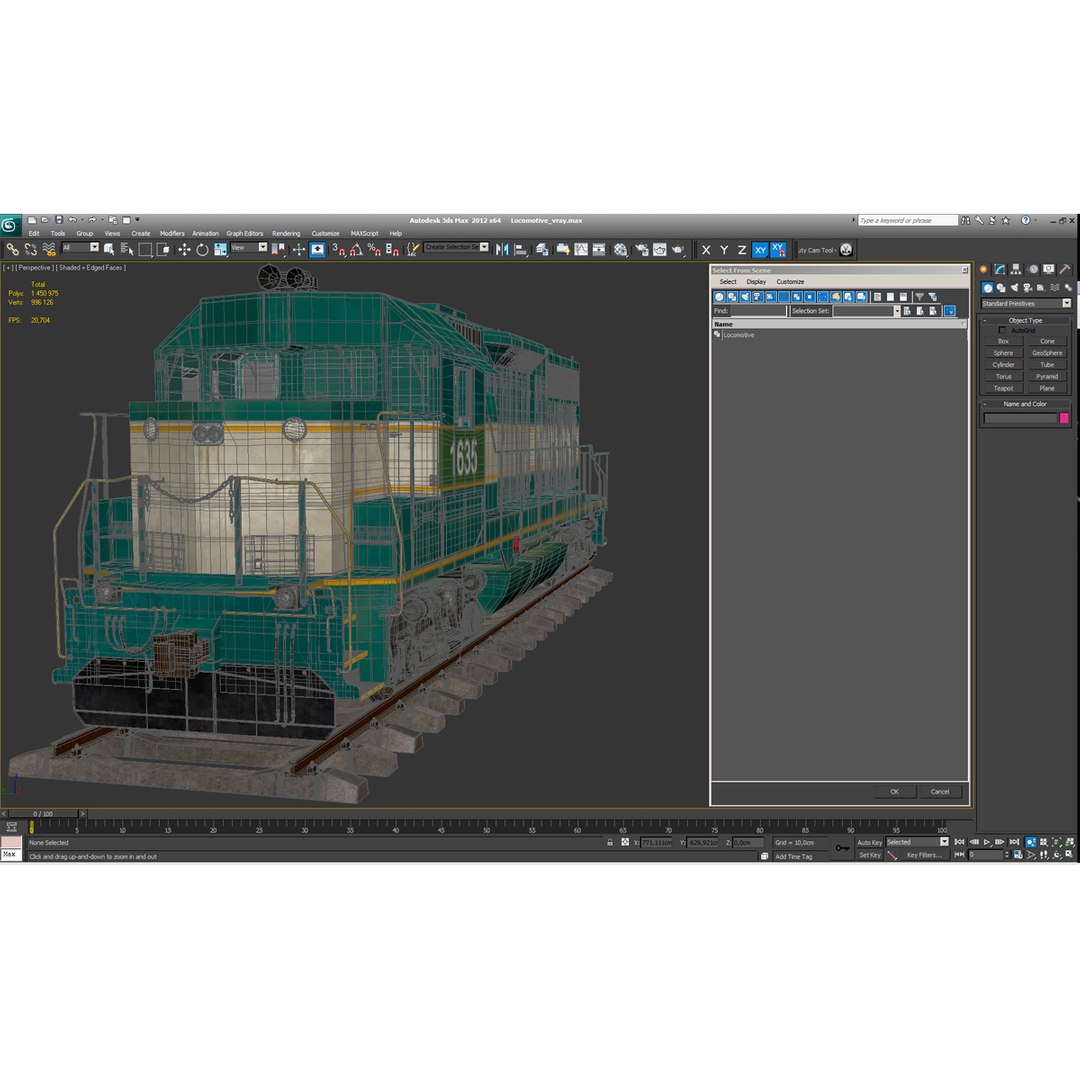Restrict to Z axis
1080x1080 pixels.
click(x=742, y=250)
